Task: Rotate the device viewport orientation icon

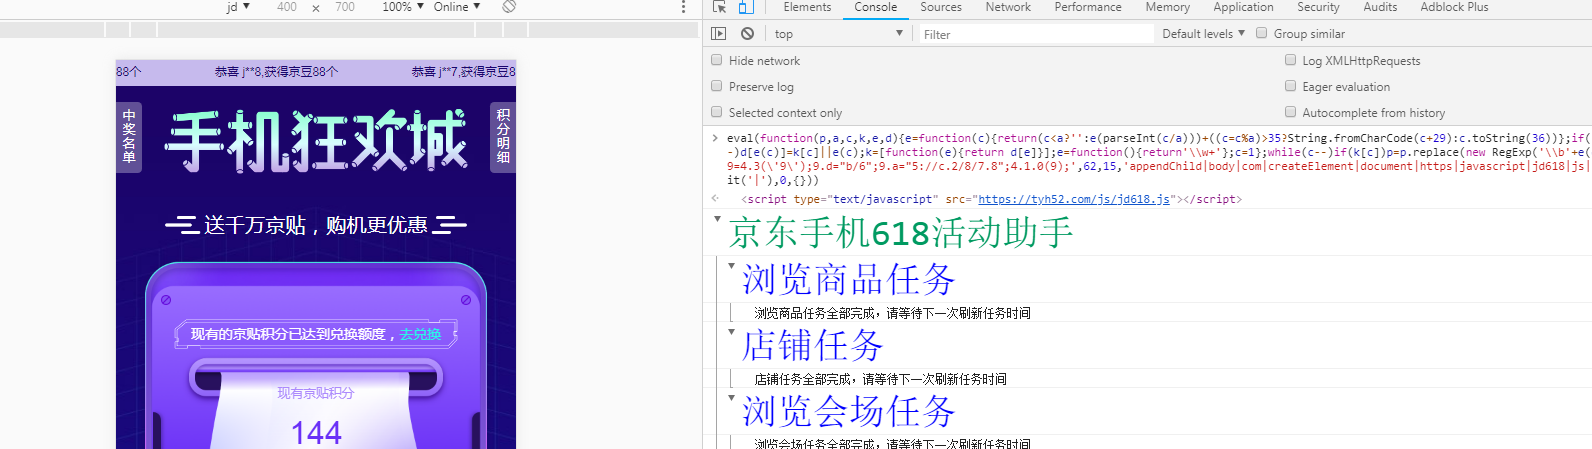Action: [509, 7]
